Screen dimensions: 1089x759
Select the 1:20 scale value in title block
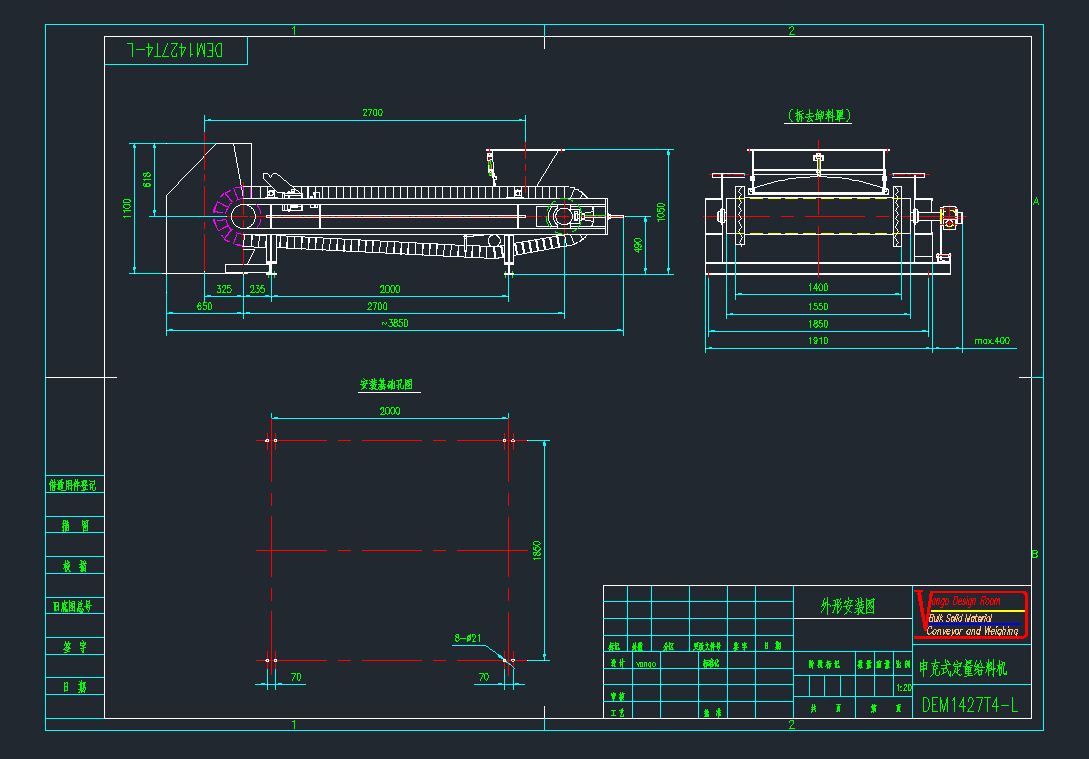coord(903,688)
